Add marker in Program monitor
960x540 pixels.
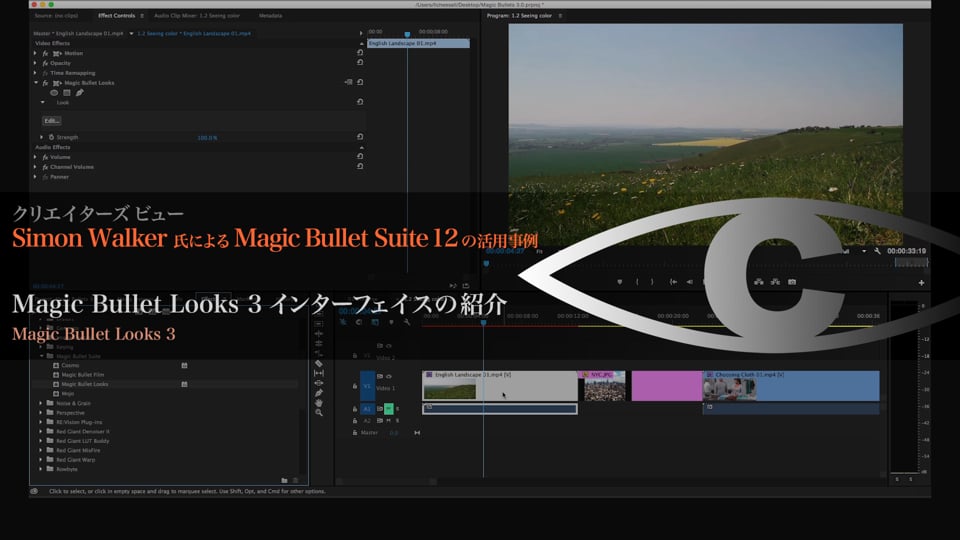tap(620, 282)
